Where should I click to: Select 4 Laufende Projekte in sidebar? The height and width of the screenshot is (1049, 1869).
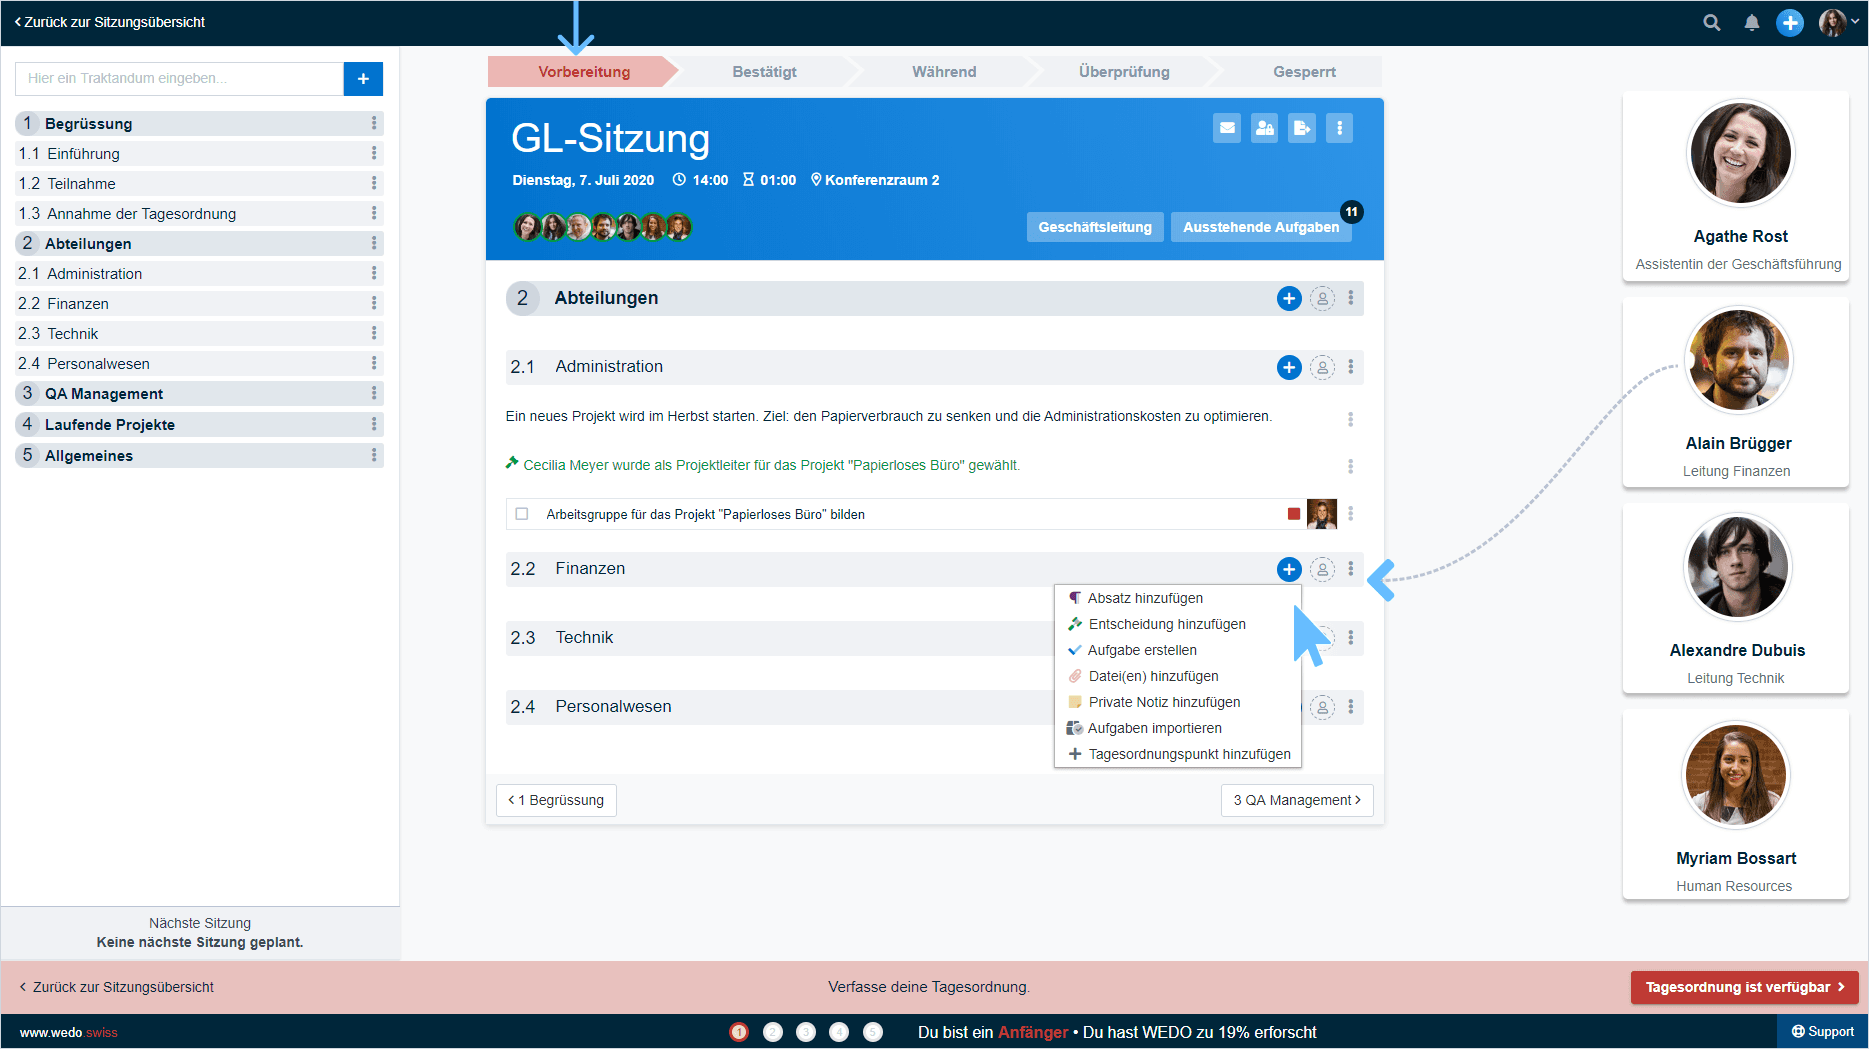[x=199, y=424]
